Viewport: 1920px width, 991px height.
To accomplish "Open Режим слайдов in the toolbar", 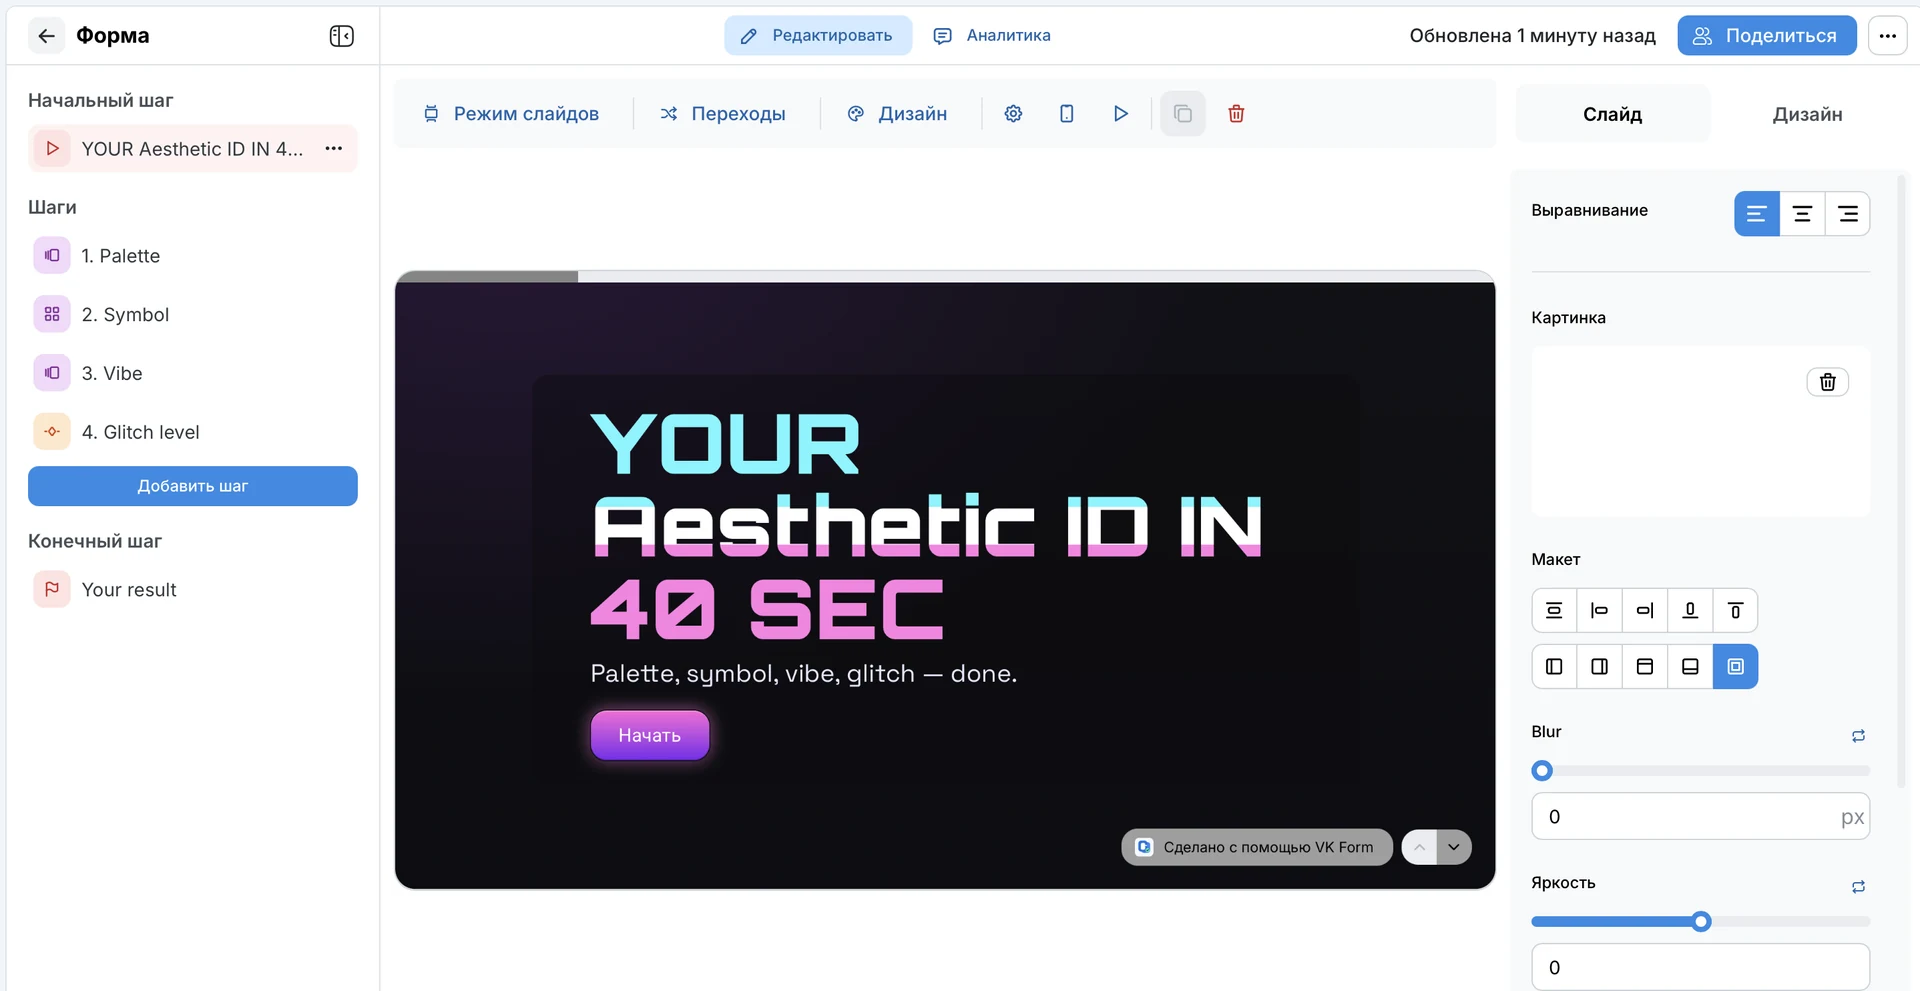I will [x=511, y=113].
